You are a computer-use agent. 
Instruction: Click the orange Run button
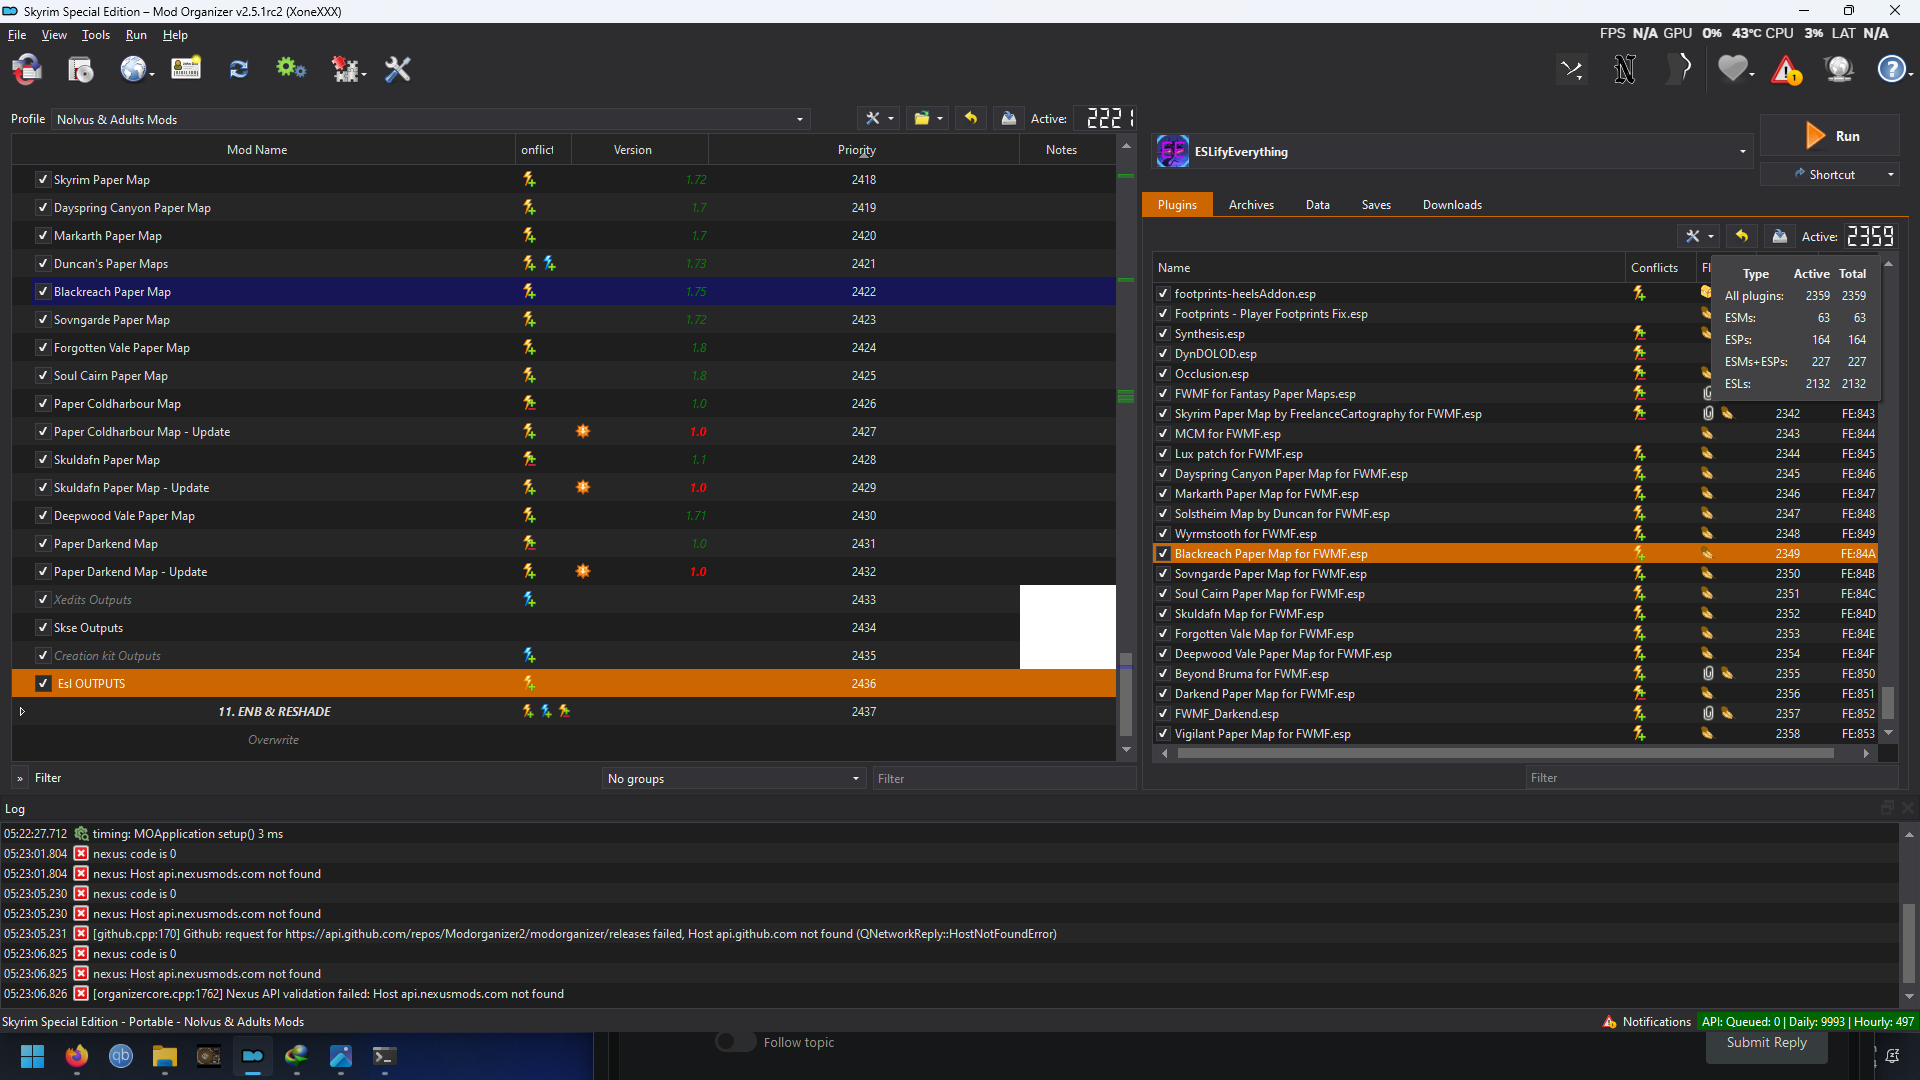pyautogui.click(x=1830, y=136)
